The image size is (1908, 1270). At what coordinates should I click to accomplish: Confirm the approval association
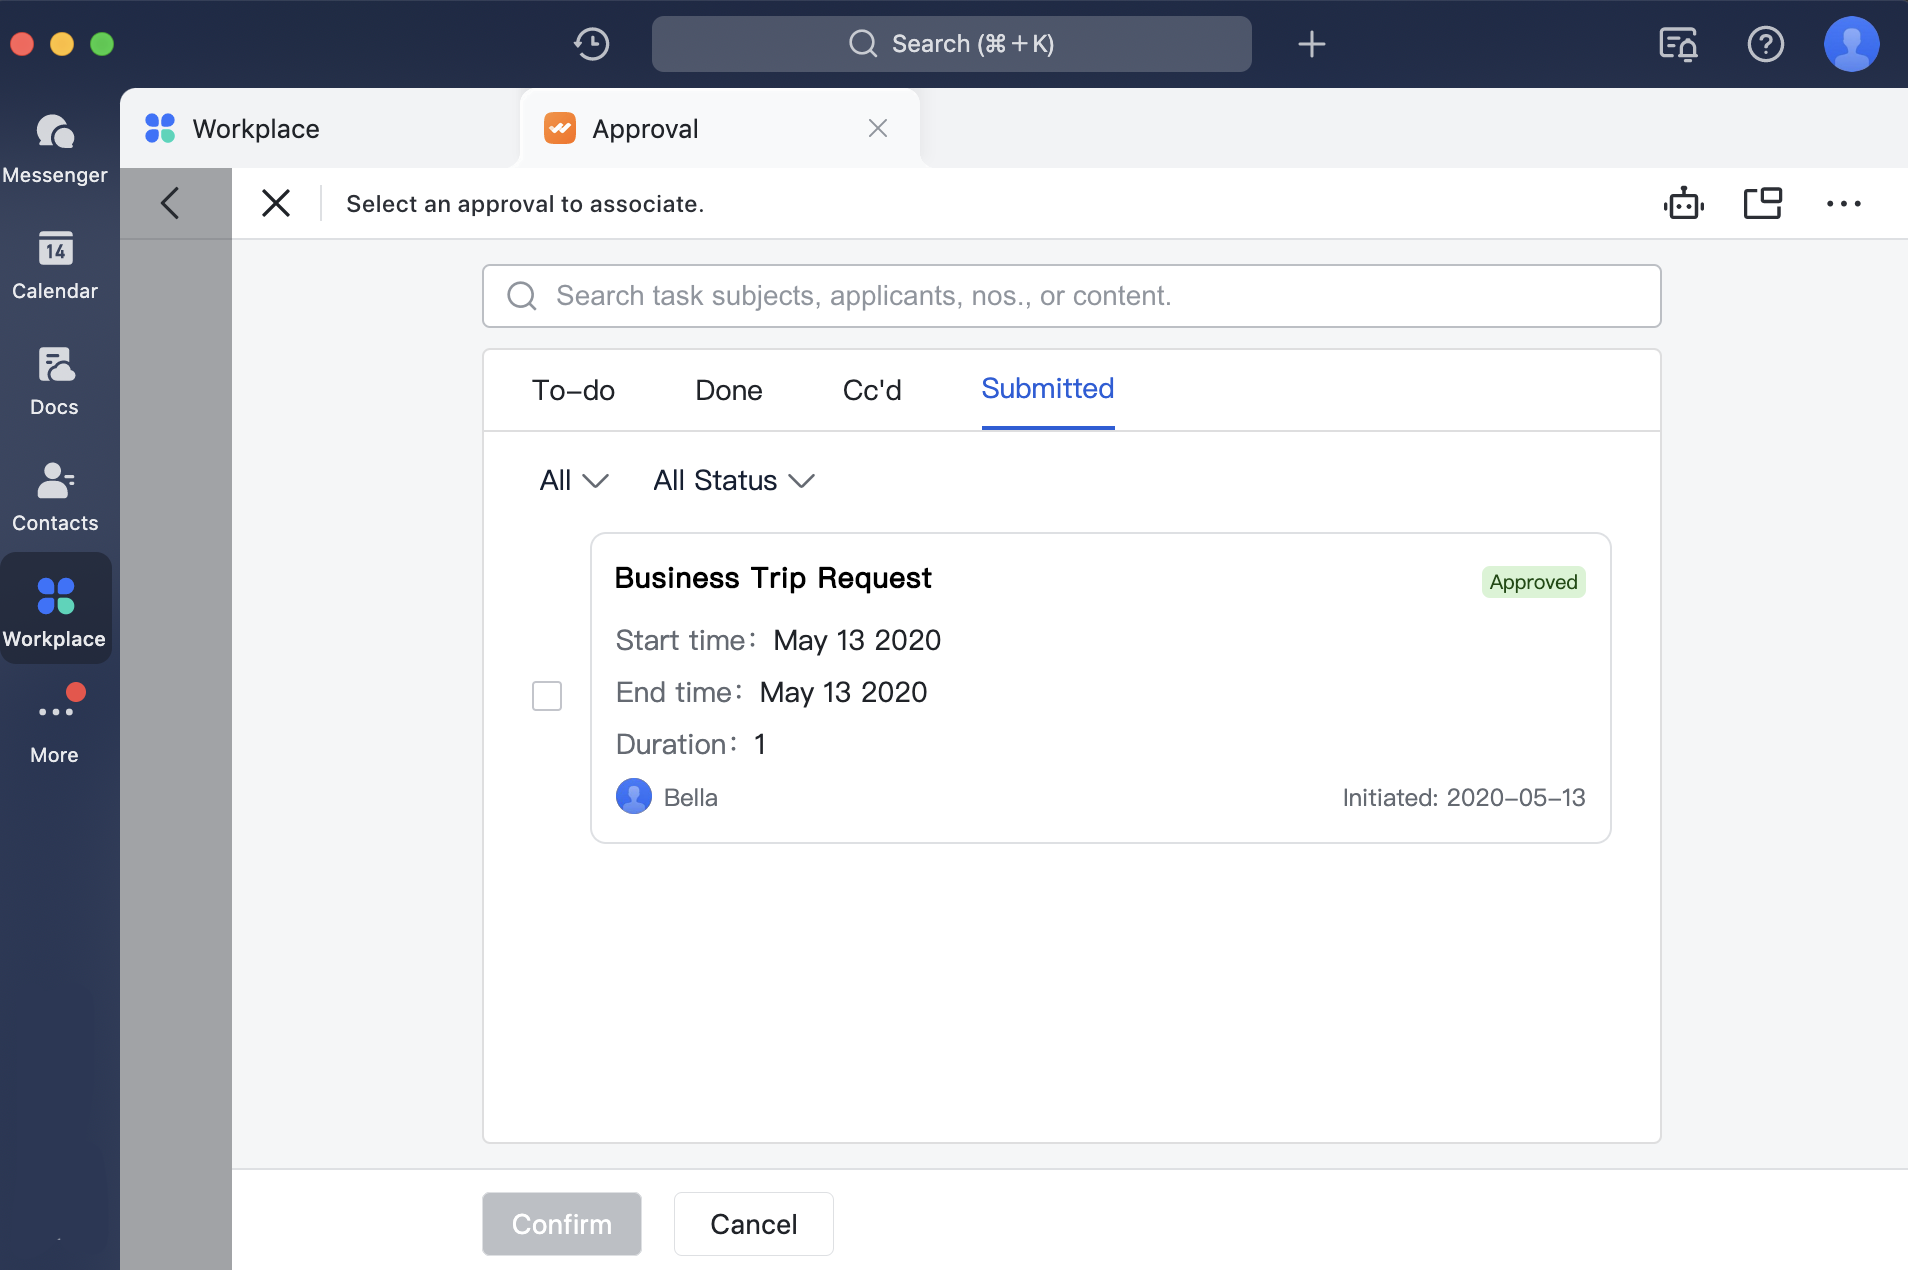tap(561, 1223)
